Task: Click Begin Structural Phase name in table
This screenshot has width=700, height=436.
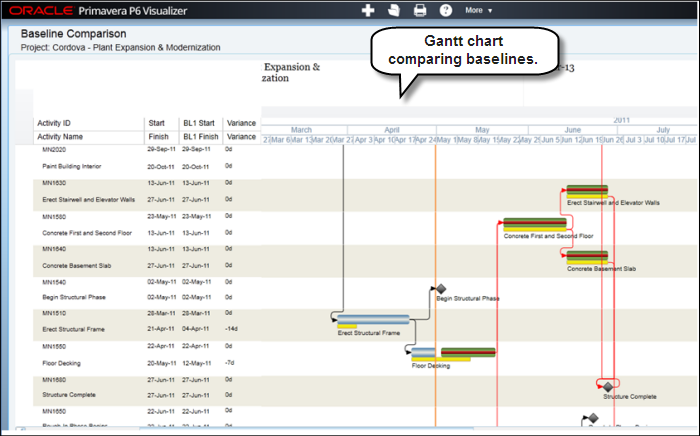Action: pos(74,297)
